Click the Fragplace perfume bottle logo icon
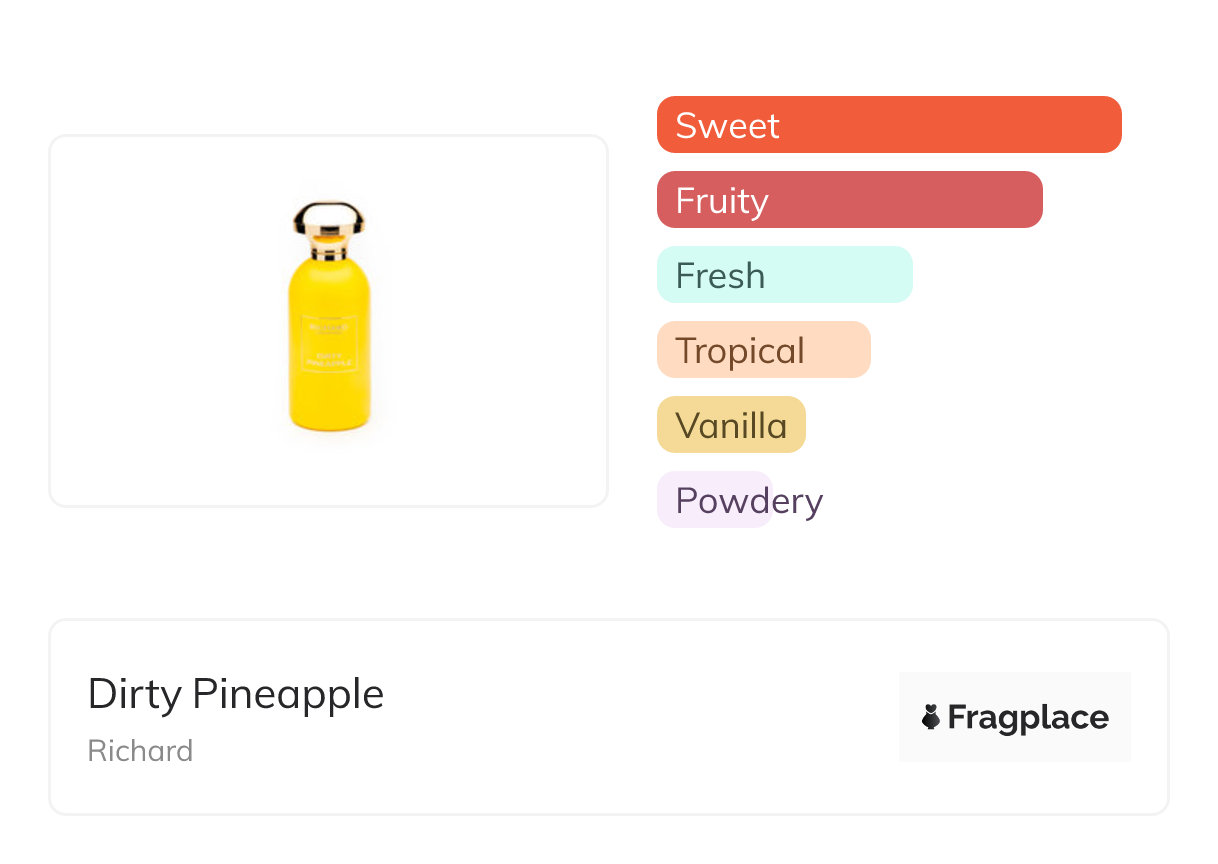Image resolution: width=1218 pixels, height=864 pixels. point(931,717)
